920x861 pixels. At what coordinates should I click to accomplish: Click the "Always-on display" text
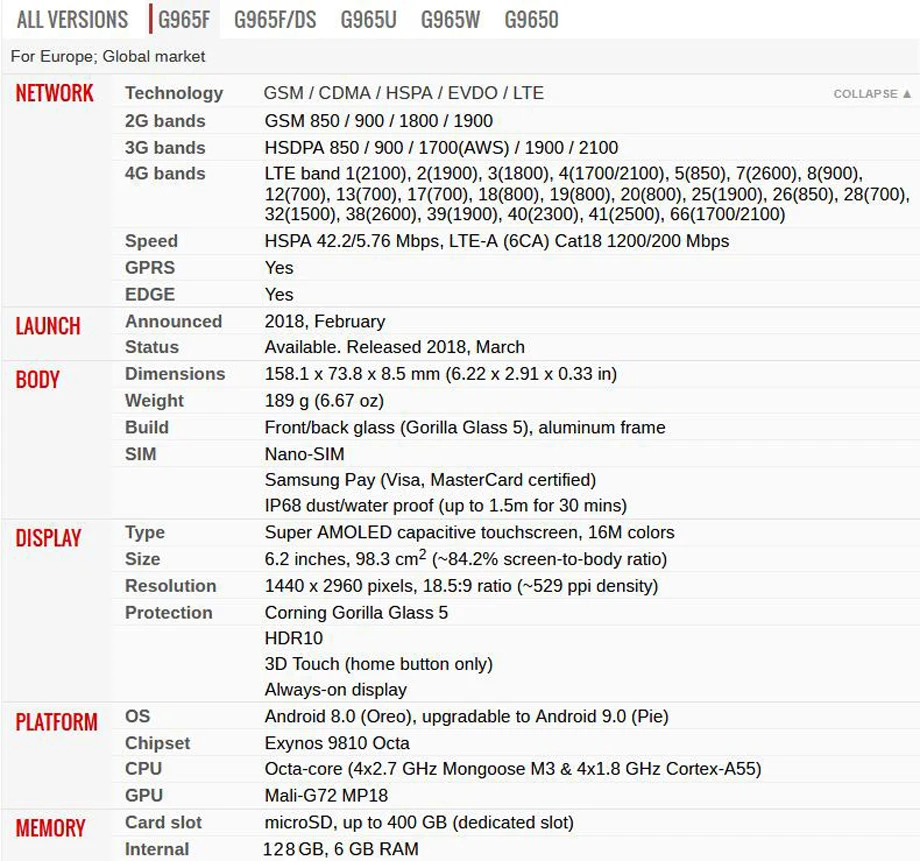click(x=336, y=690)
